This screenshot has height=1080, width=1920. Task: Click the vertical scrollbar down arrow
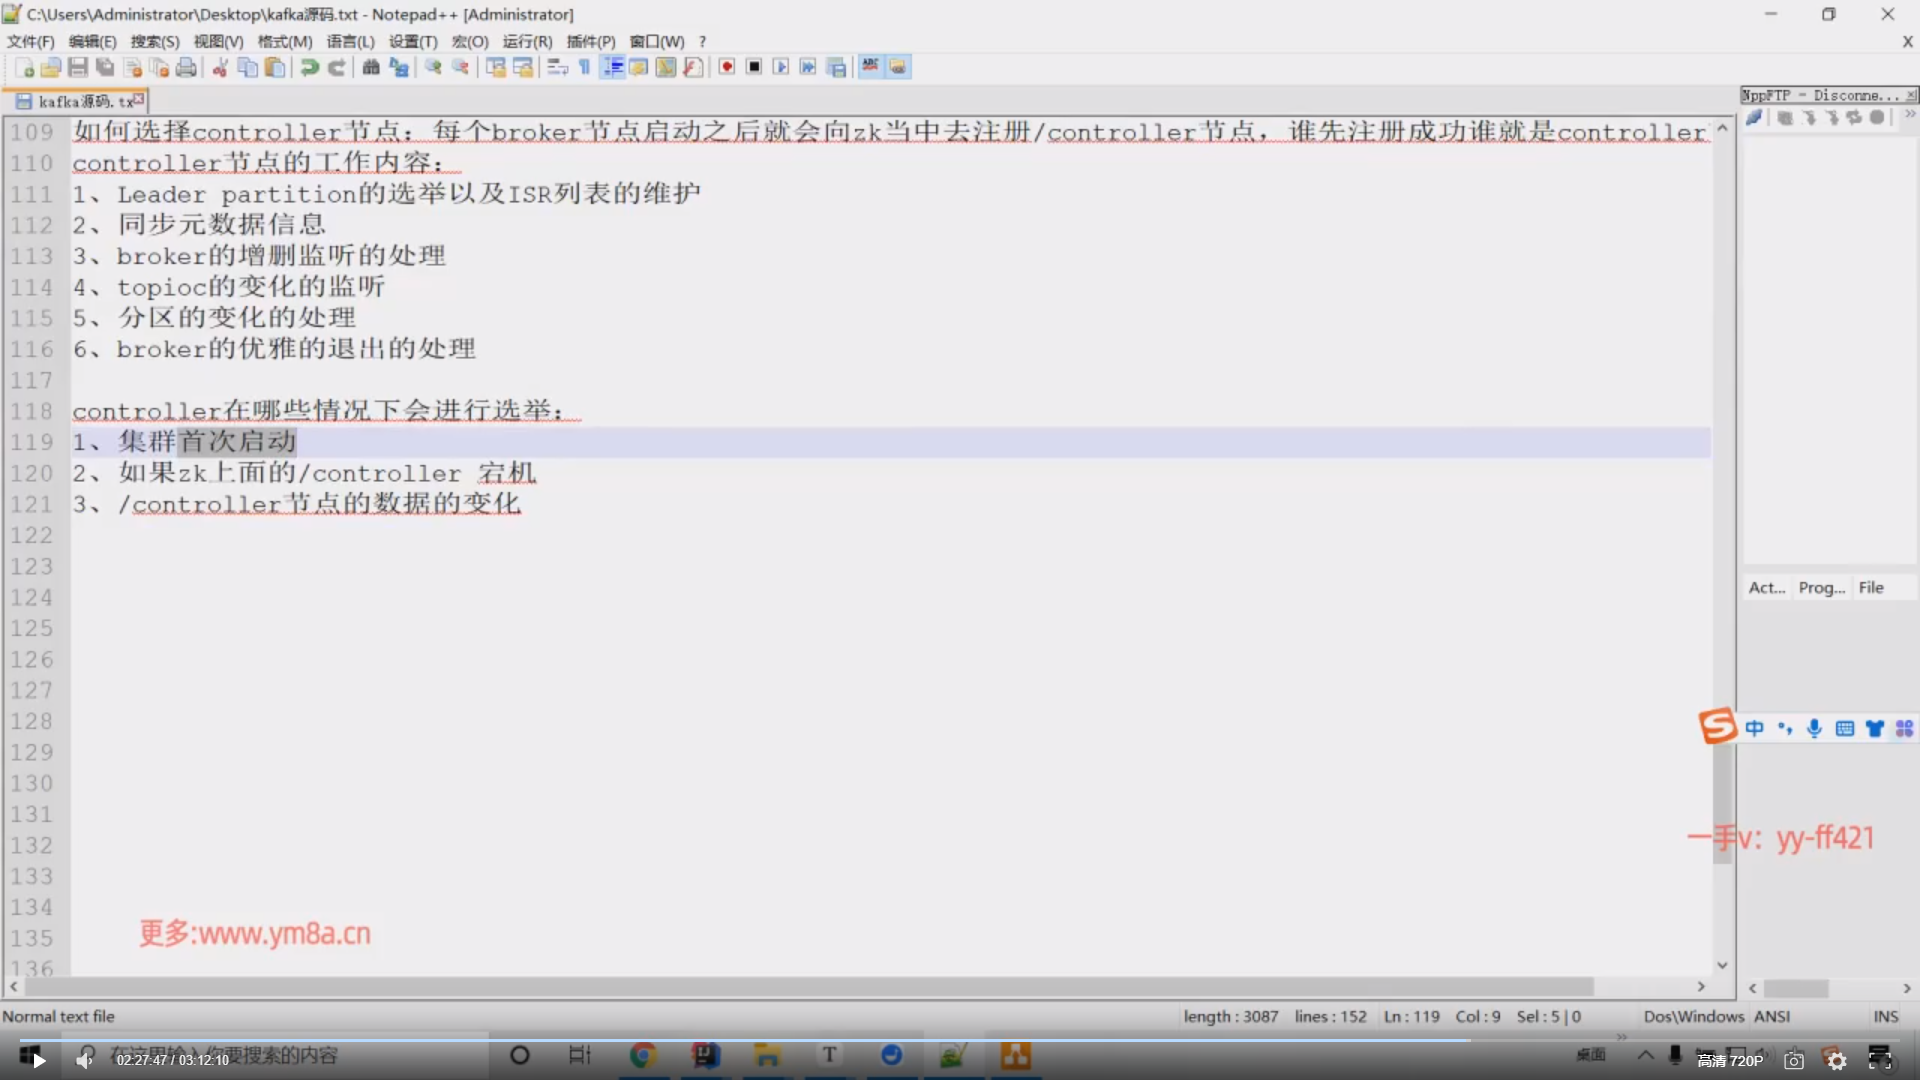[x=1722, y=965]
